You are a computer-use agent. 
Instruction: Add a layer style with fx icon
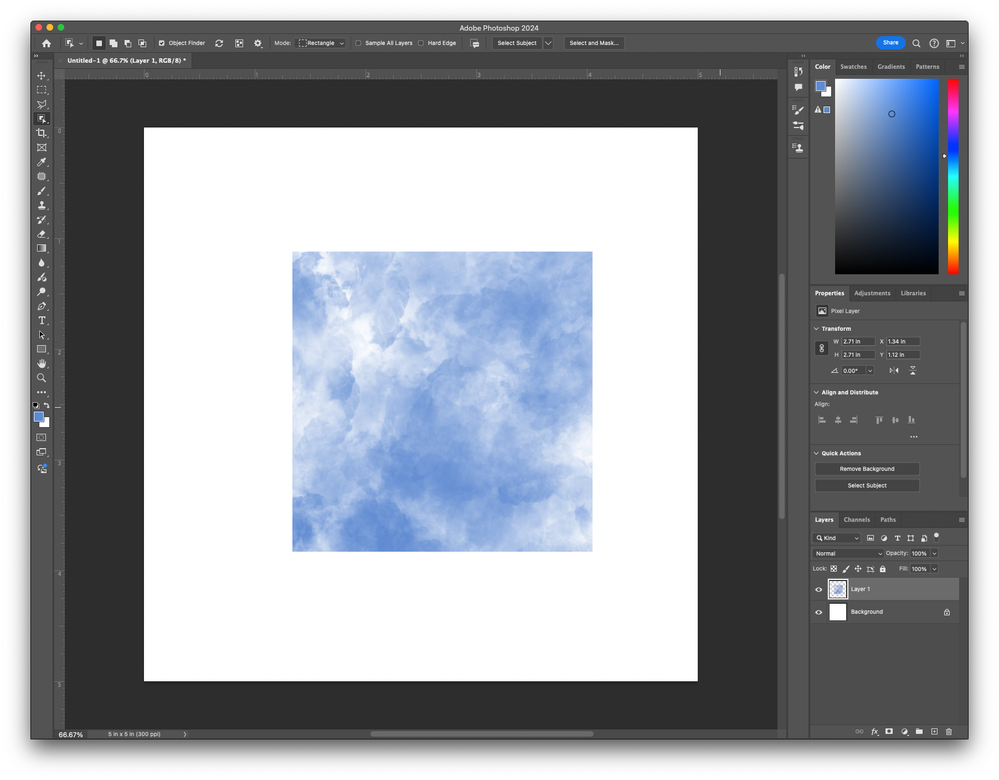tap(875, 732)
